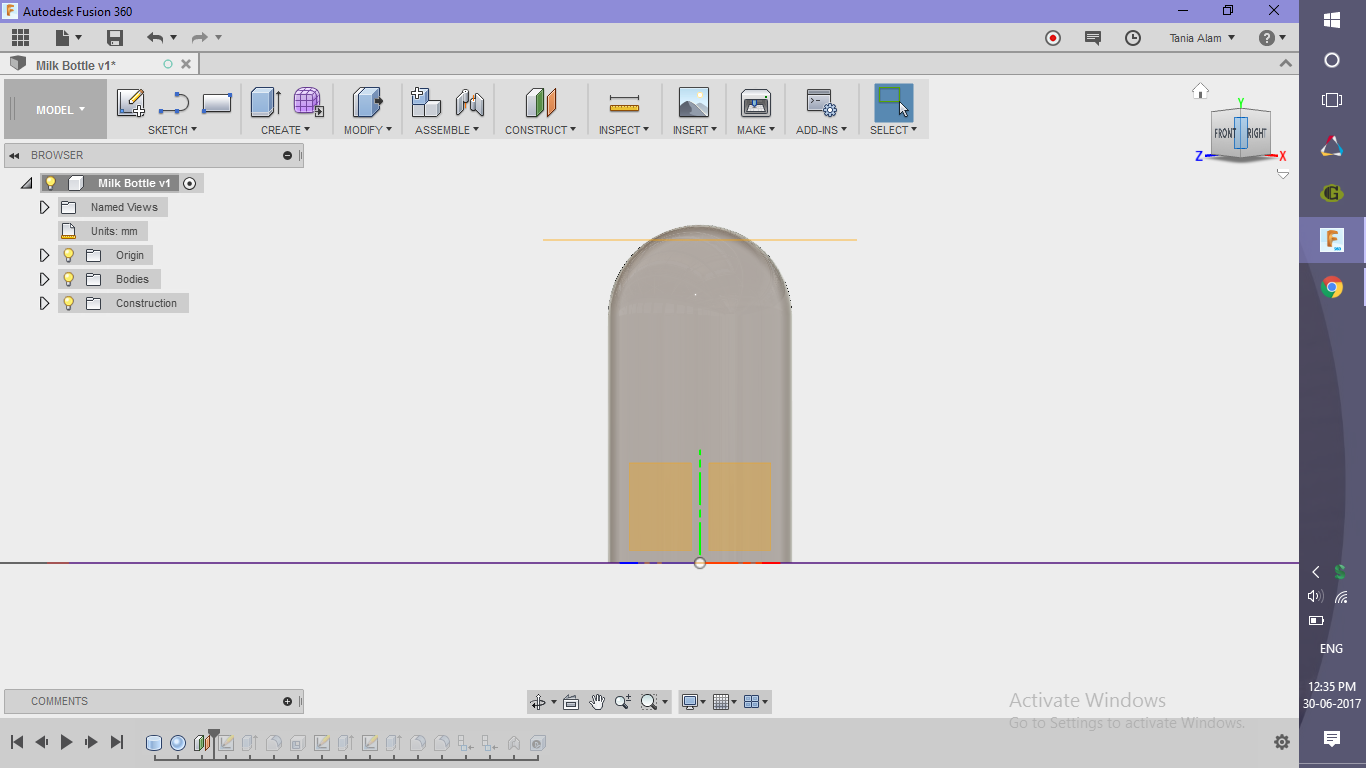Image resolution: width=1366 pixels, height=768 pixels.
Task: Open Display Settings monitor dropdown
Action: coord(693,702)
